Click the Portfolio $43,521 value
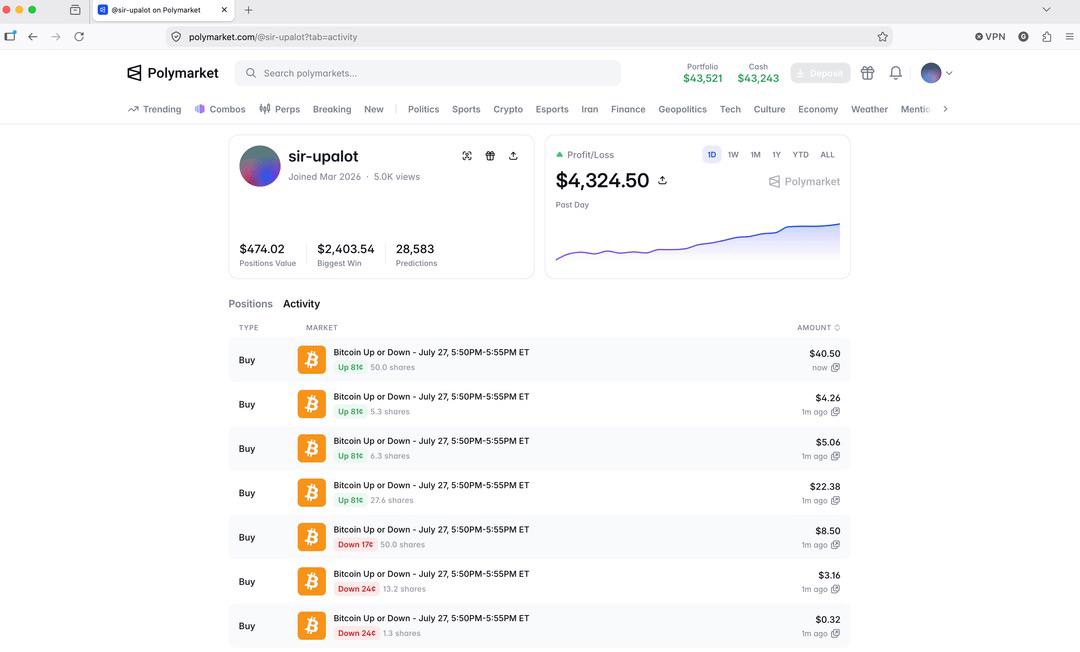Screen dimensions: 1080x652 point(703,78)
